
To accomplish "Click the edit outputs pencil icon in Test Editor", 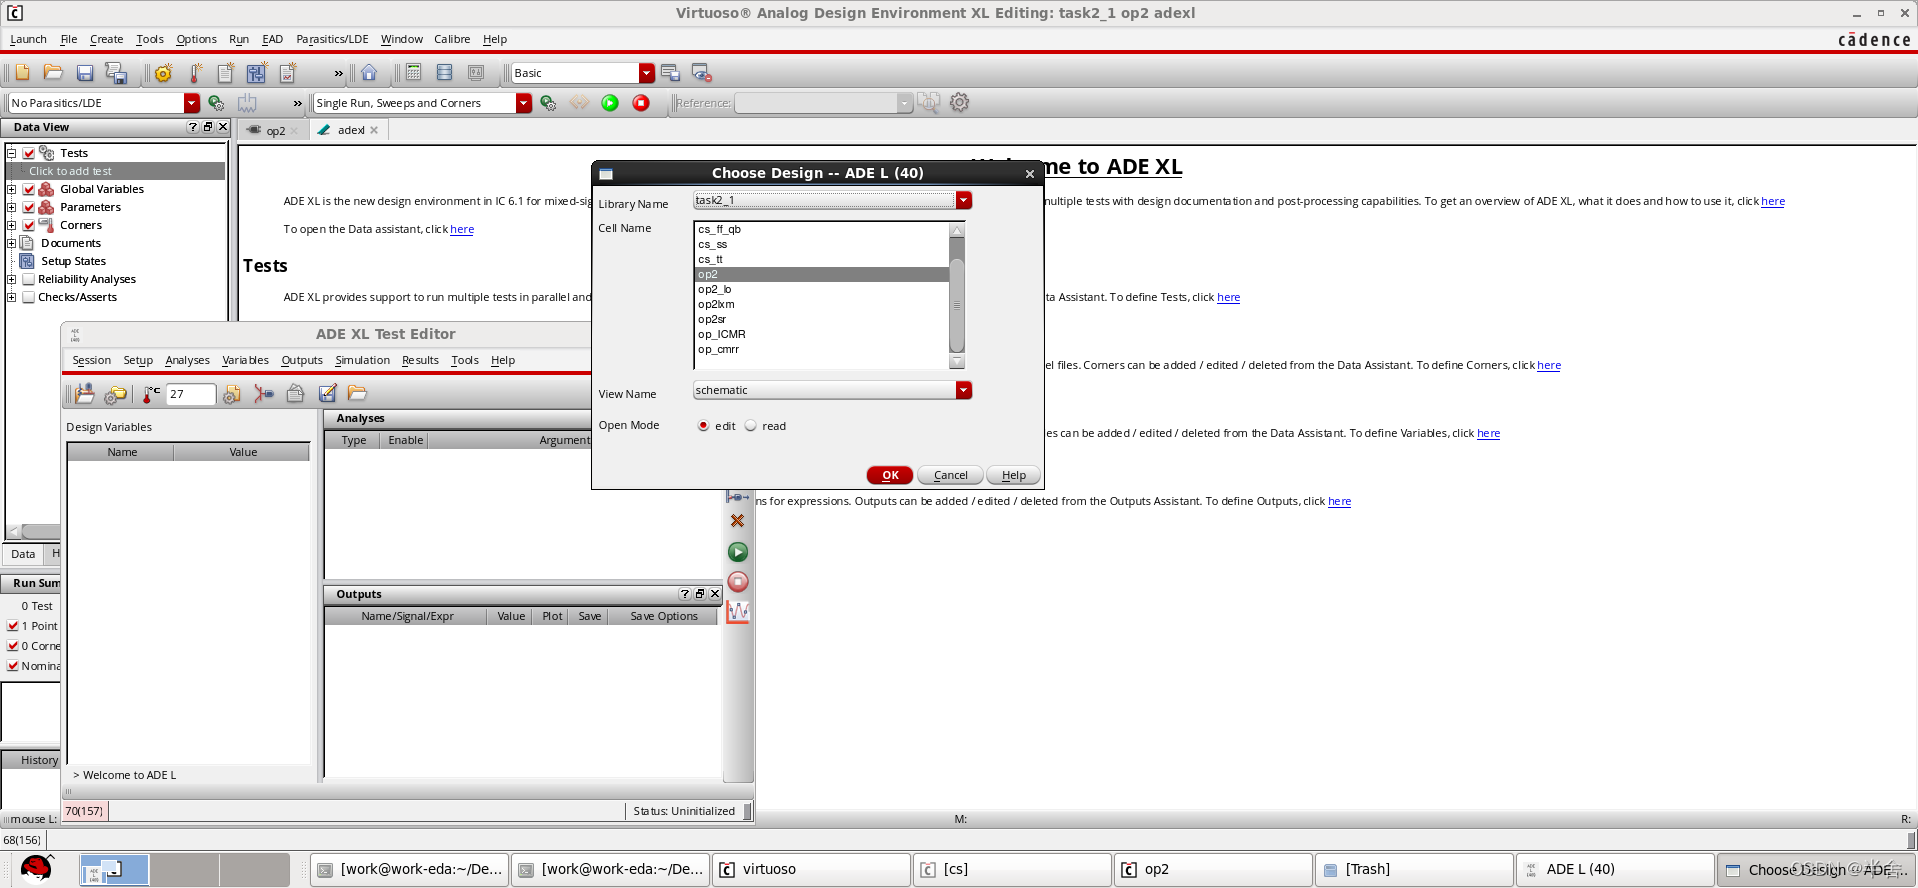I will 327,394.
